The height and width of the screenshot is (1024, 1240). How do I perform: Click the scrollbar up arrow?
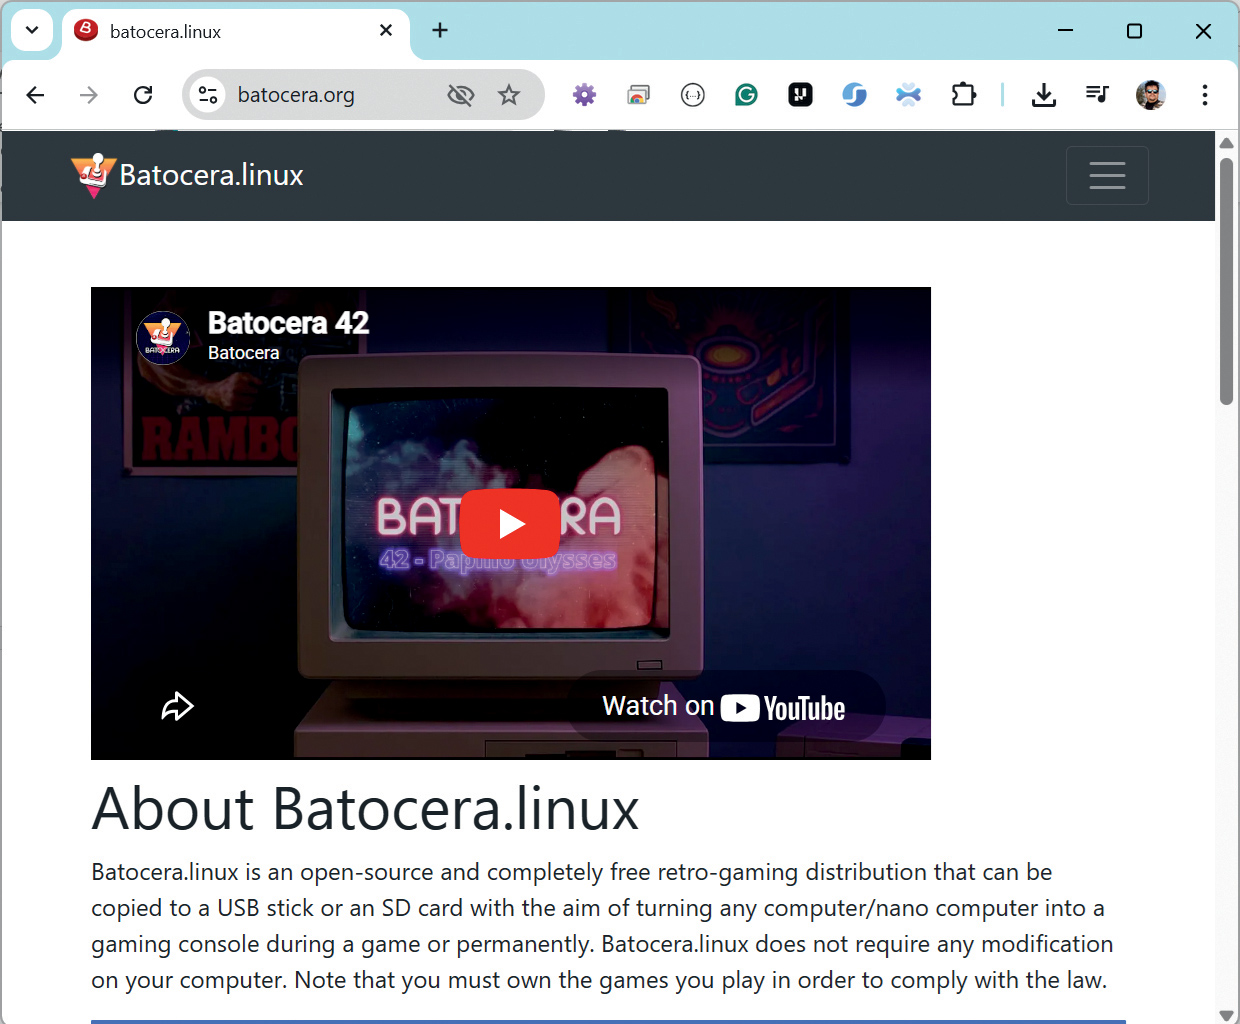[1227, 143]
